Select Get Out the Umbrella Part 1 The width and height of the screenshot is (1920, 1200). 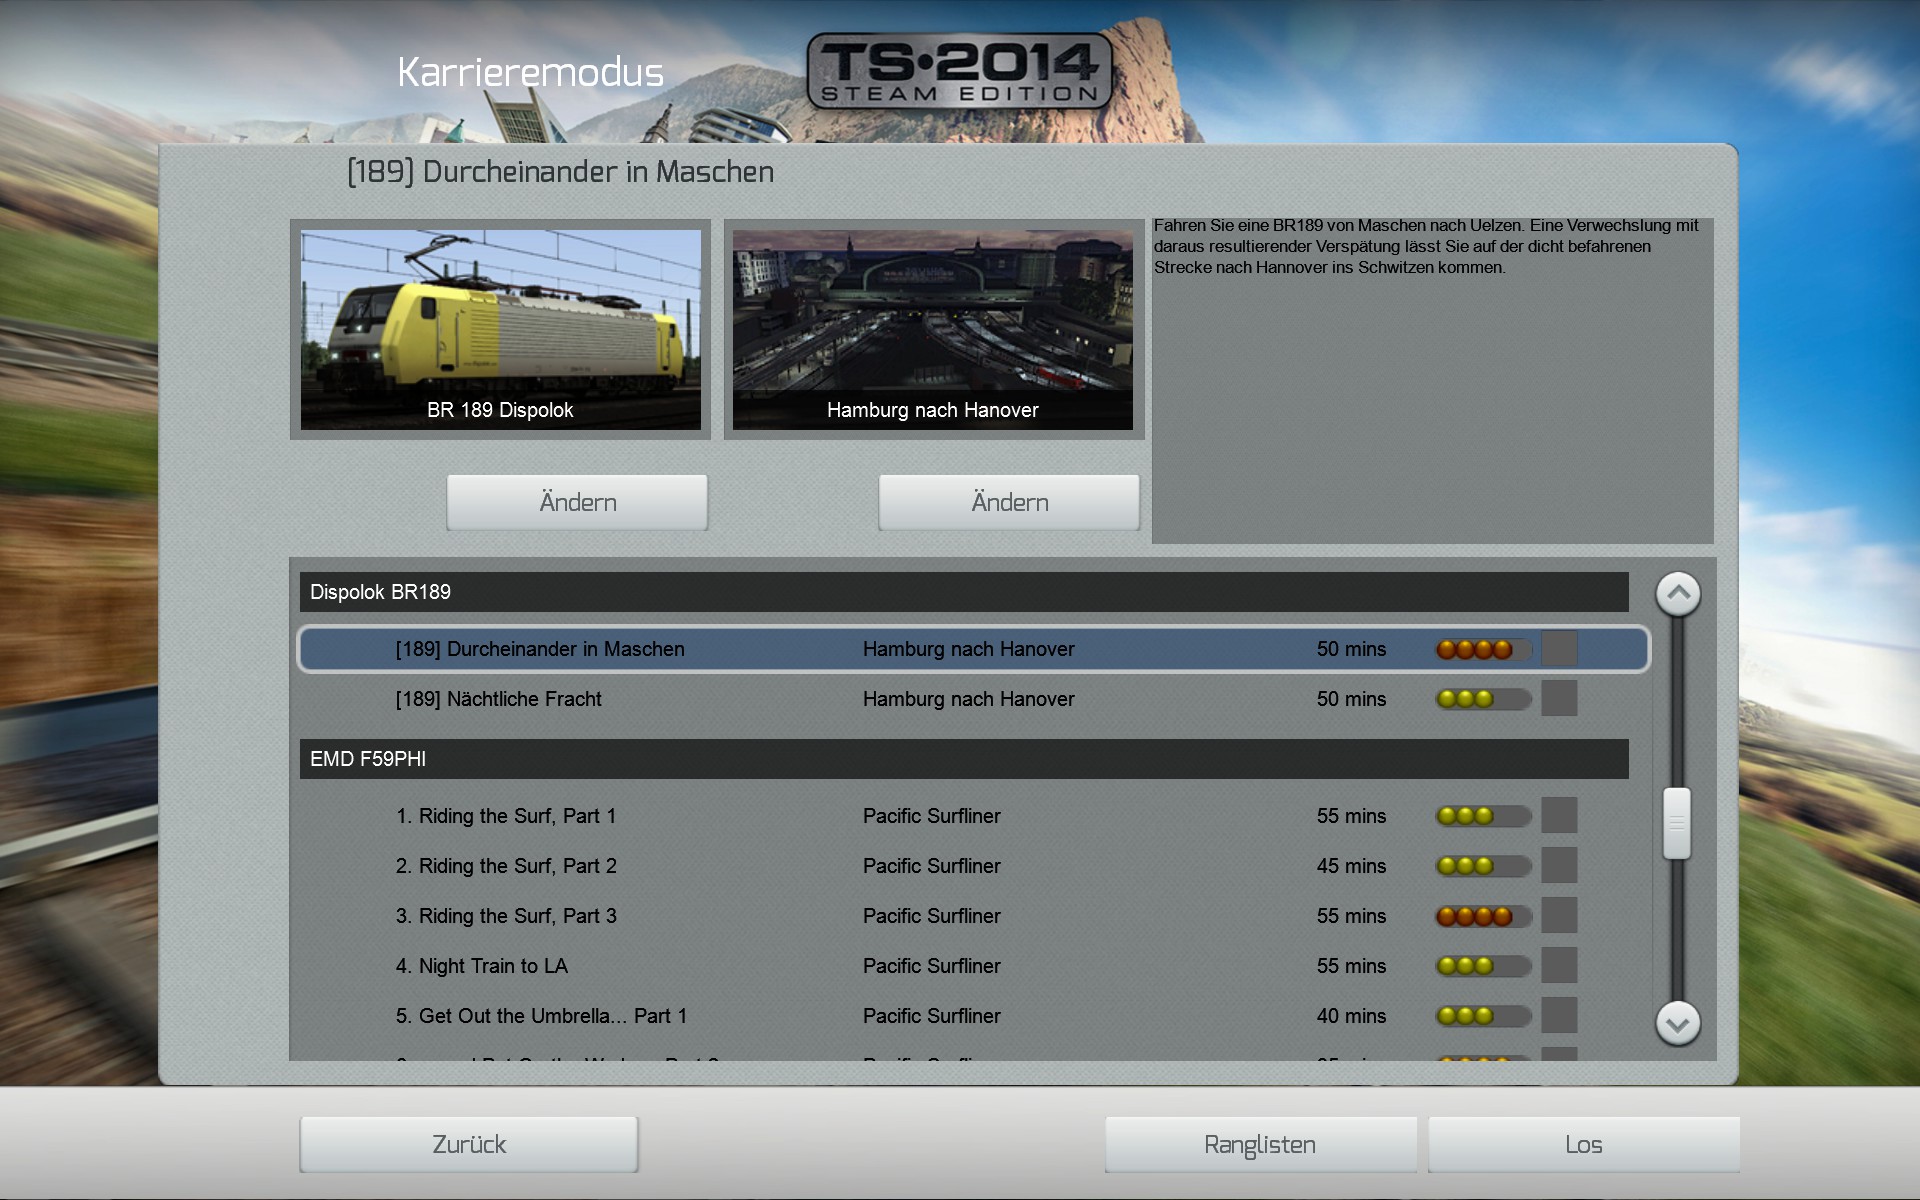point(541,1016)
